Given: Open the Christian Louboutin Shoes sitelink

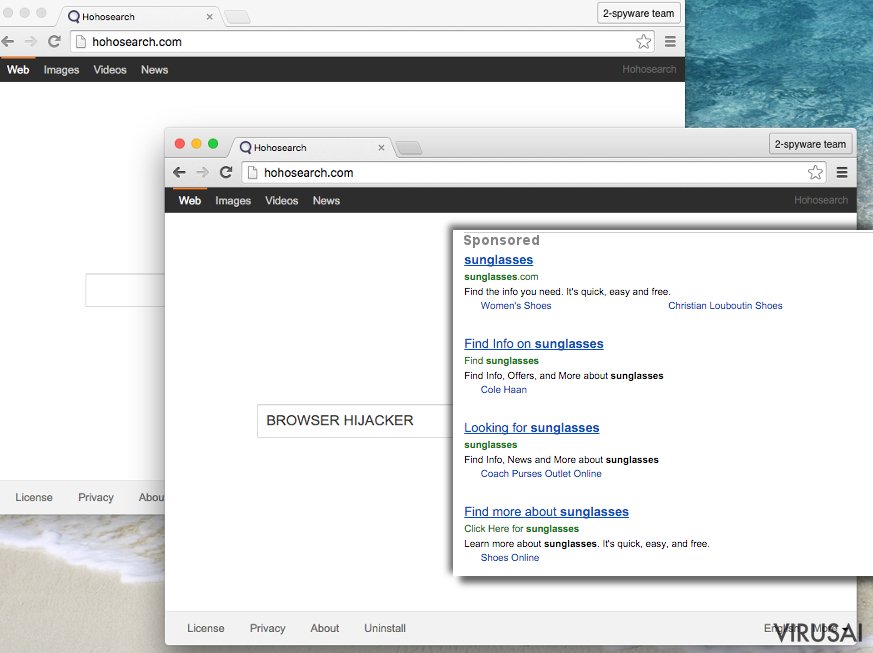Looking at the screenshot, I should tap(725, 306).
